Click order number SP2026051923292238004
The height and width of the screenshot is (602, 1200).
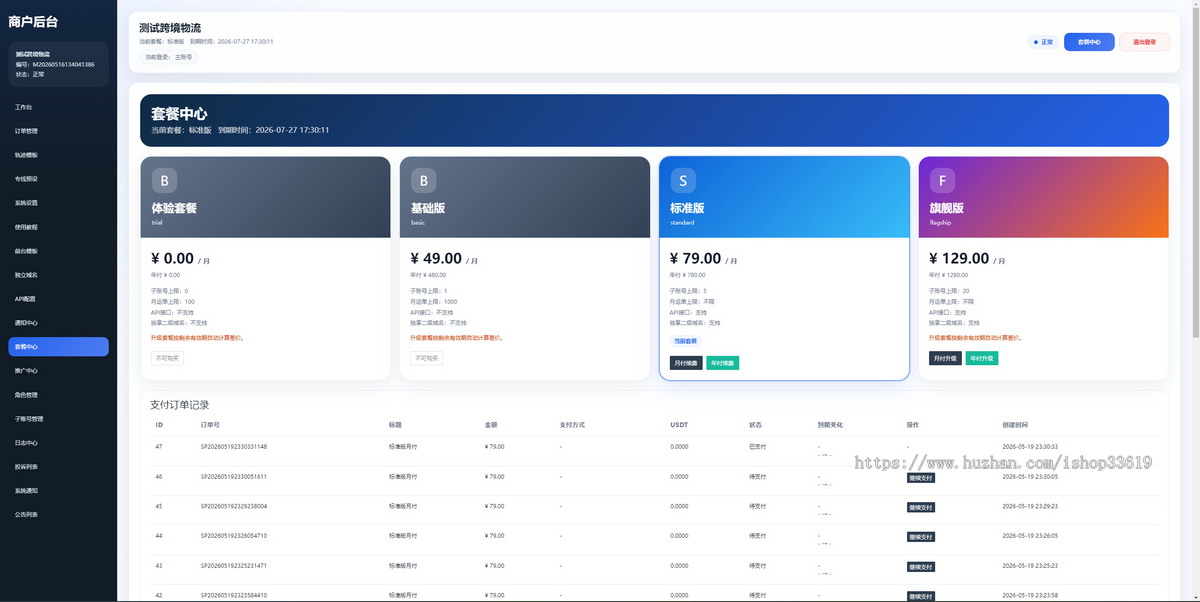[234, 506]
